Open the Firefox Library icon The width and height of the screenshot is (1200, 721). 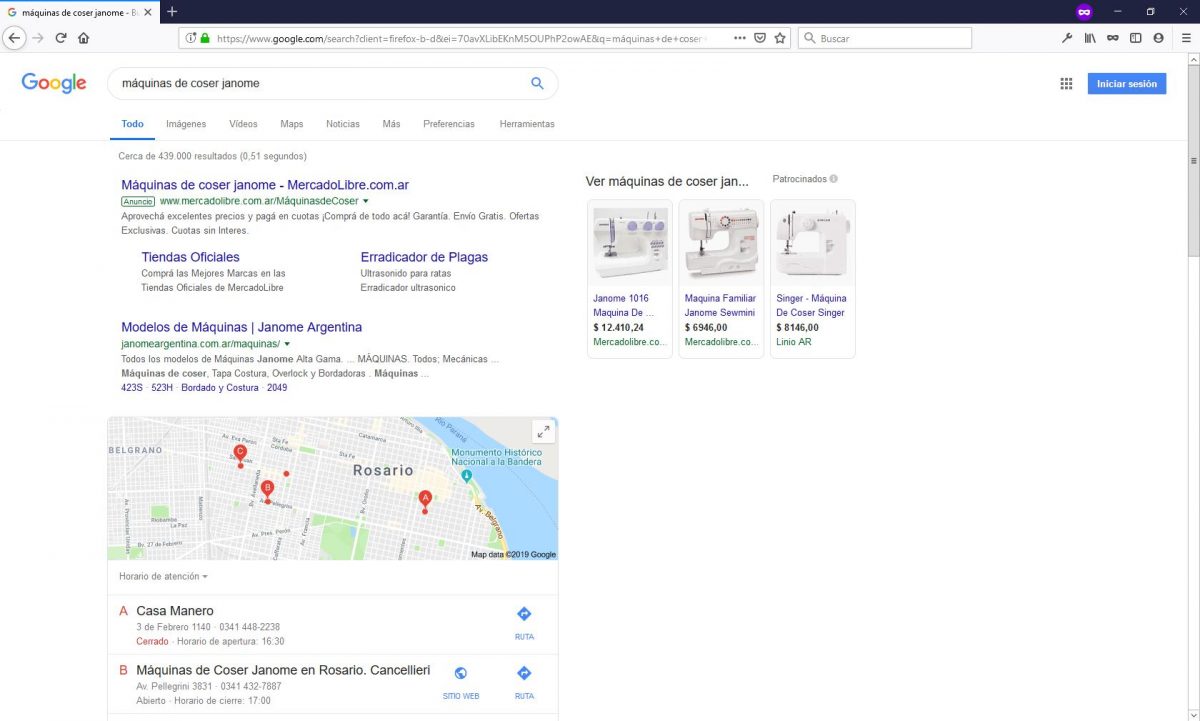1090,37
